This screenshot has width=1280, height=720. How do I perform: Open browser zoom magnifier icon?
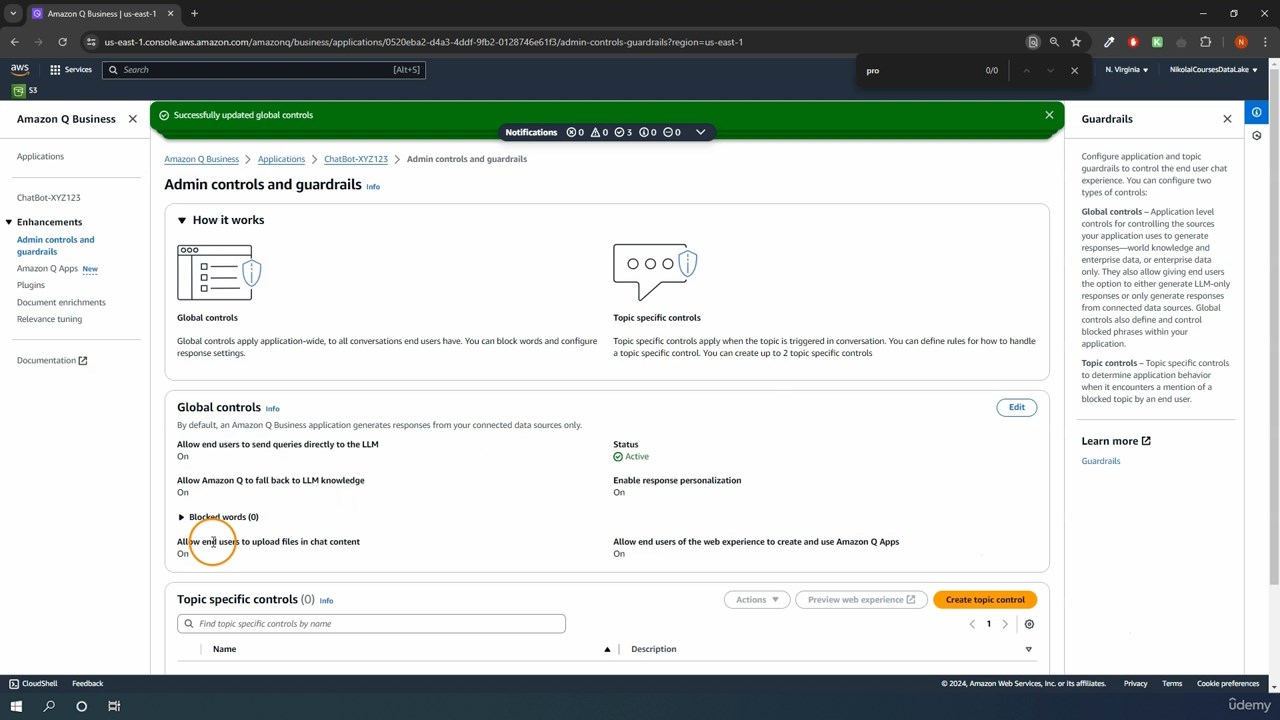pyautogui.click(x=1054, y=42)
